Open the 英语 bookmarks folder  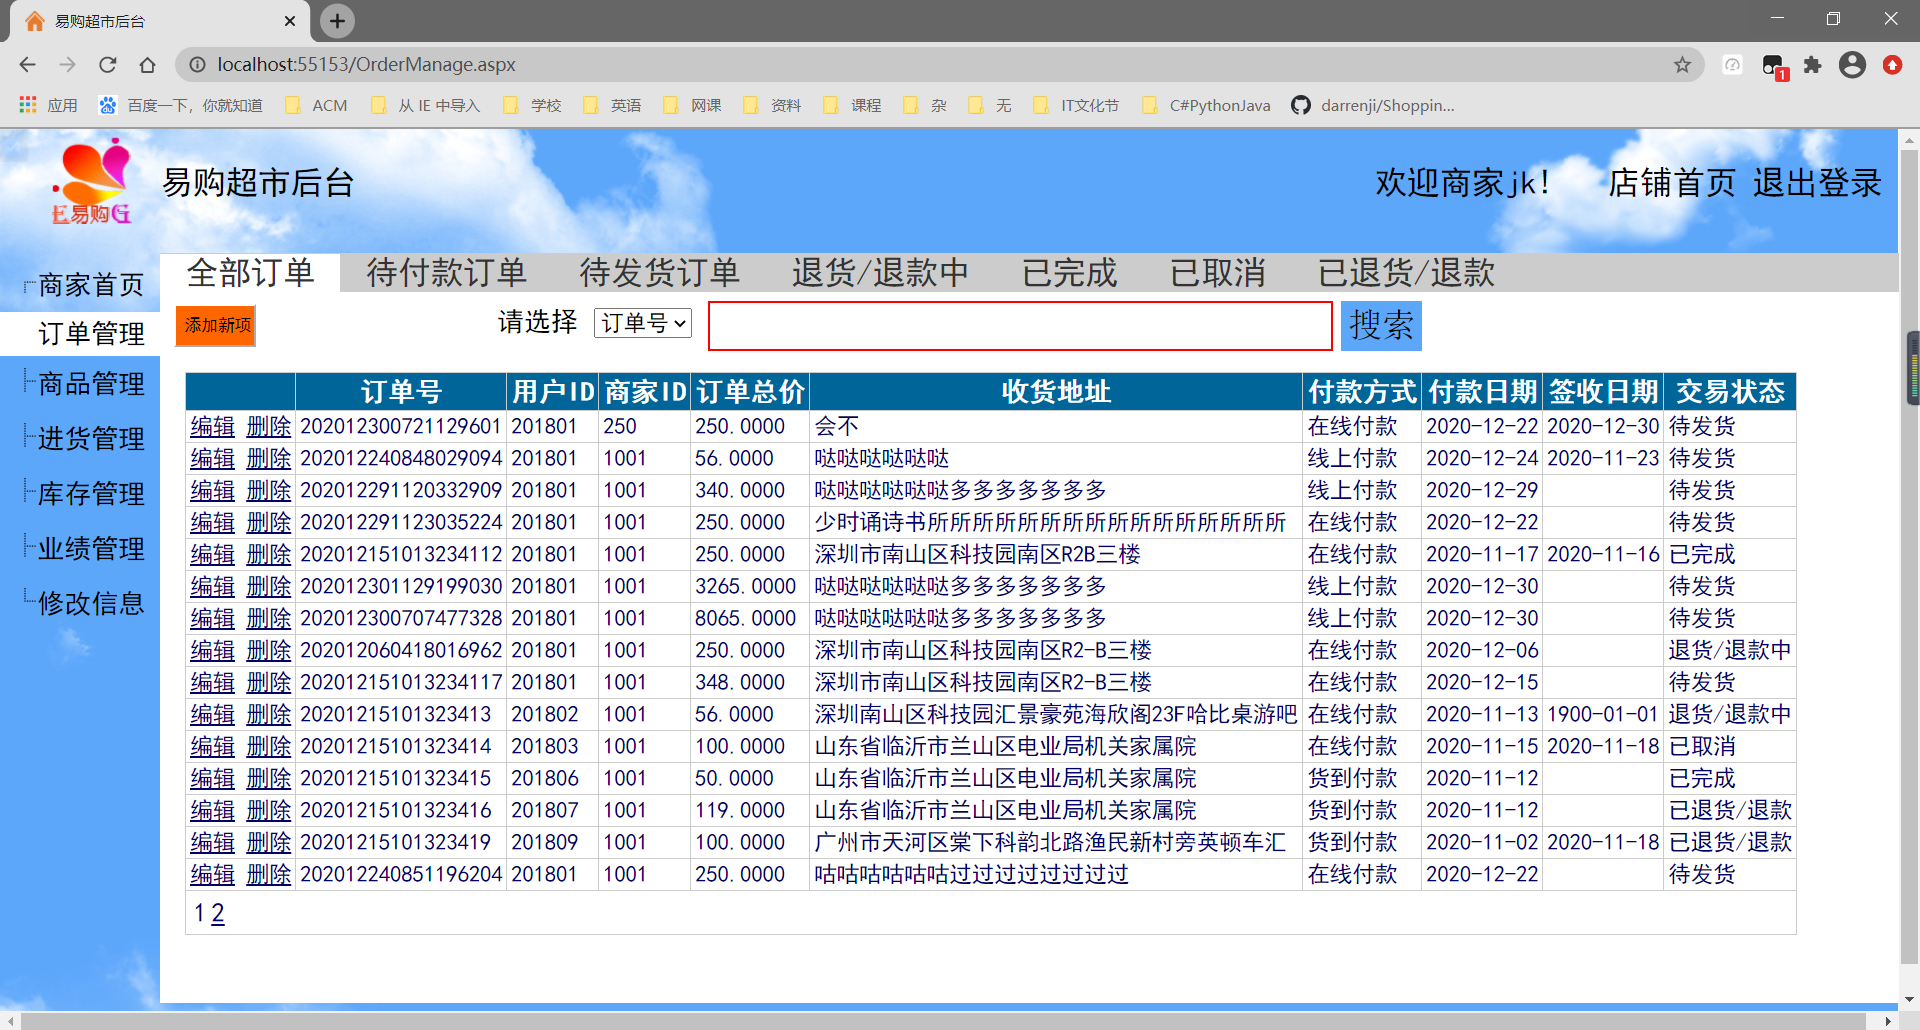click(x=612, y=105)
